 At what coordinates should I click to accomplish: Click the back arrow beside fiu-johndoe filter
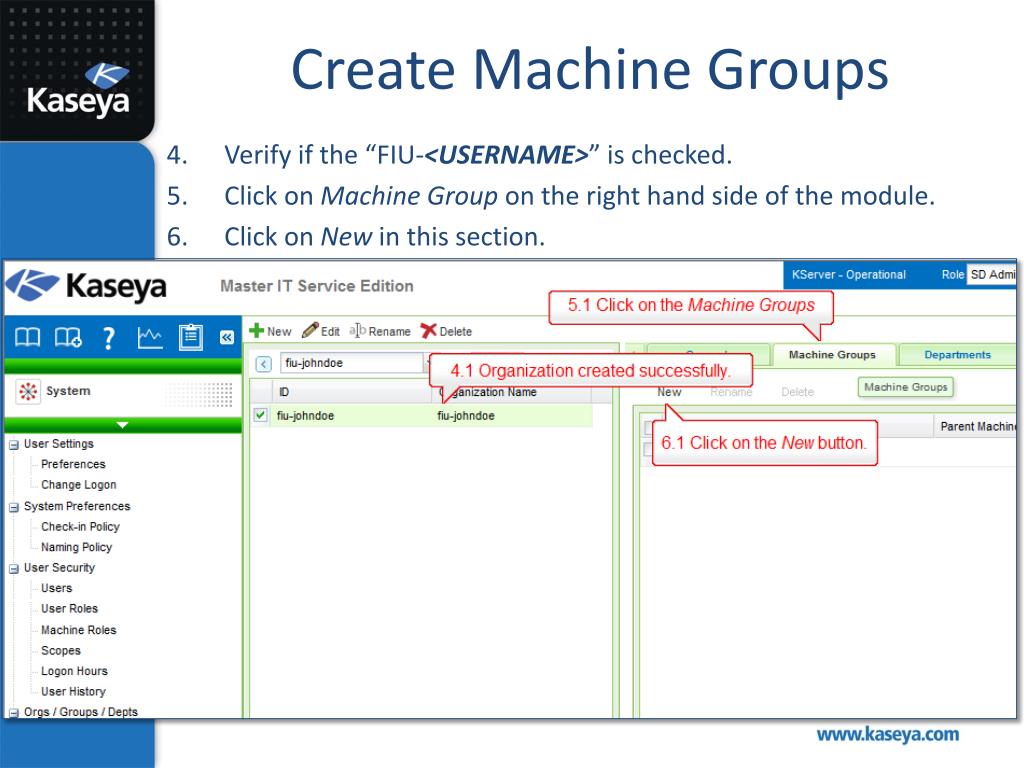tap(263, 364)
